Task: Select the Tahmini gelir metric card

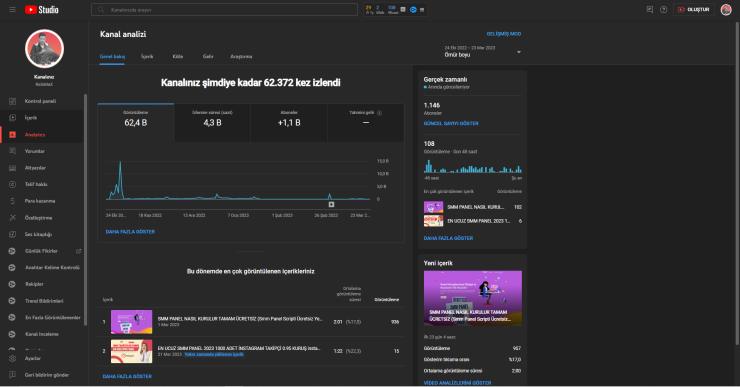Action: click(x=365, y=122)
